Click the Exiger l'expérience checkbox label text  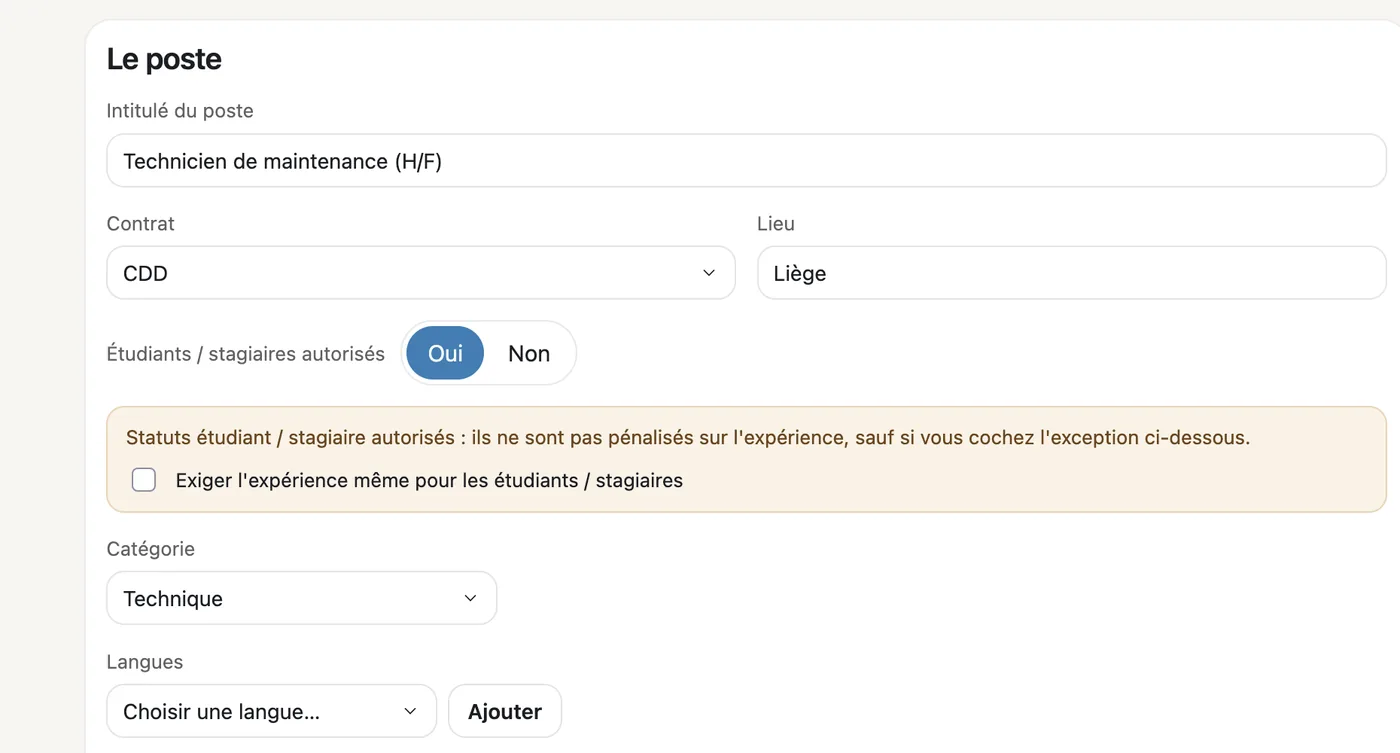click(429, 480)
